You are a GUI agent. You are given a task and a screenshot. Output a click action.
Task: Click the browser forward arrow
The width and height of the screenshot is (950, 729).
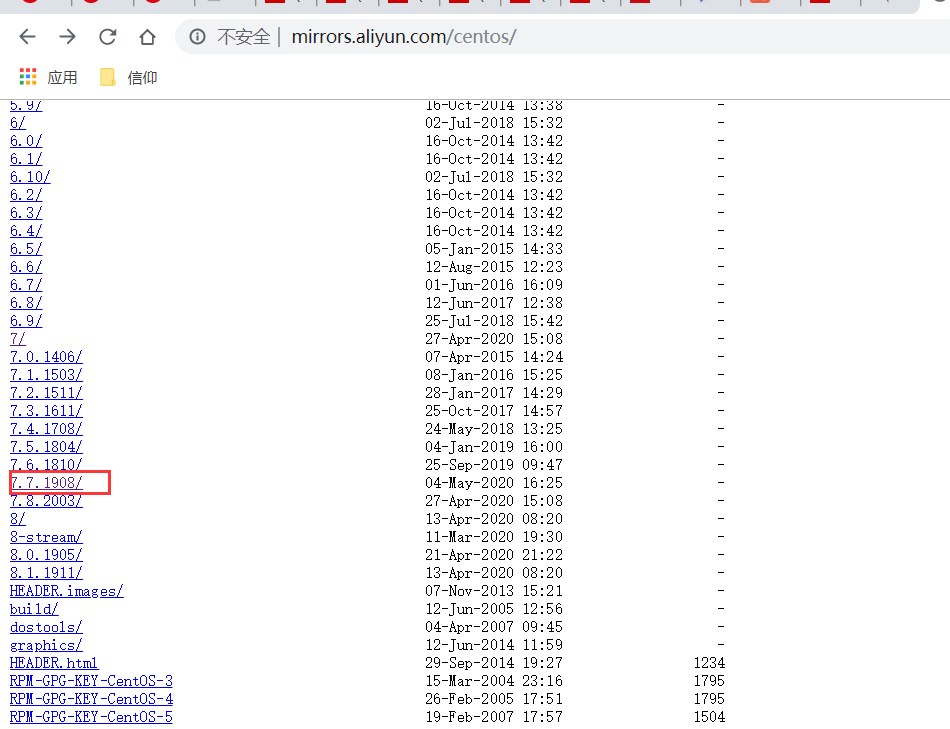click(67, 37)
